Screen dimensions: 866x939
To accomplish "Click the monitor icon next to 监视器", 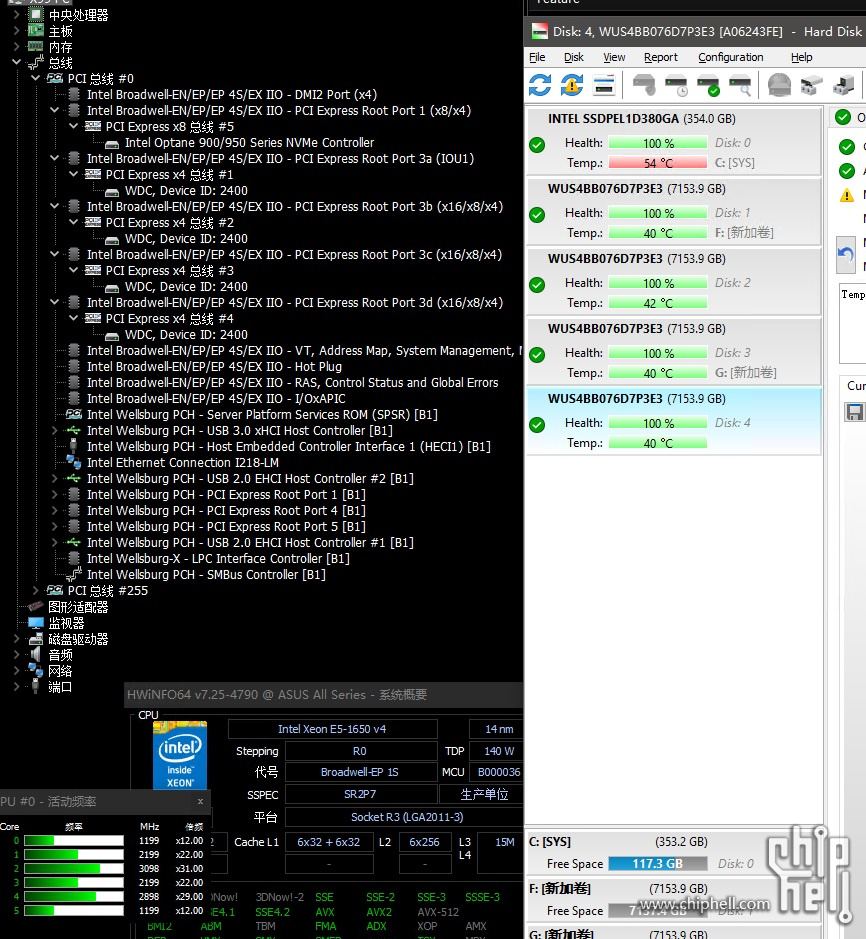I will [36, 623].
